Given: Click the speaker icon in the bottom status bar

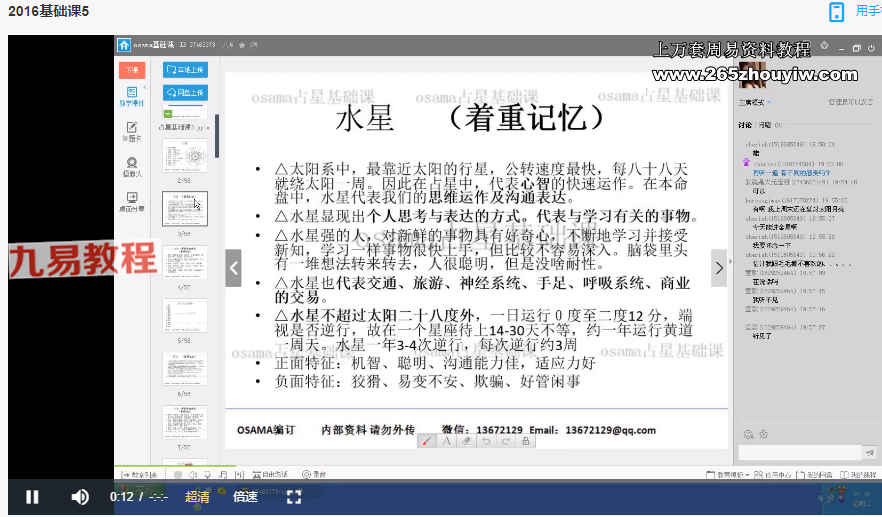Looking at the screenshot, I should pos(192,475).
